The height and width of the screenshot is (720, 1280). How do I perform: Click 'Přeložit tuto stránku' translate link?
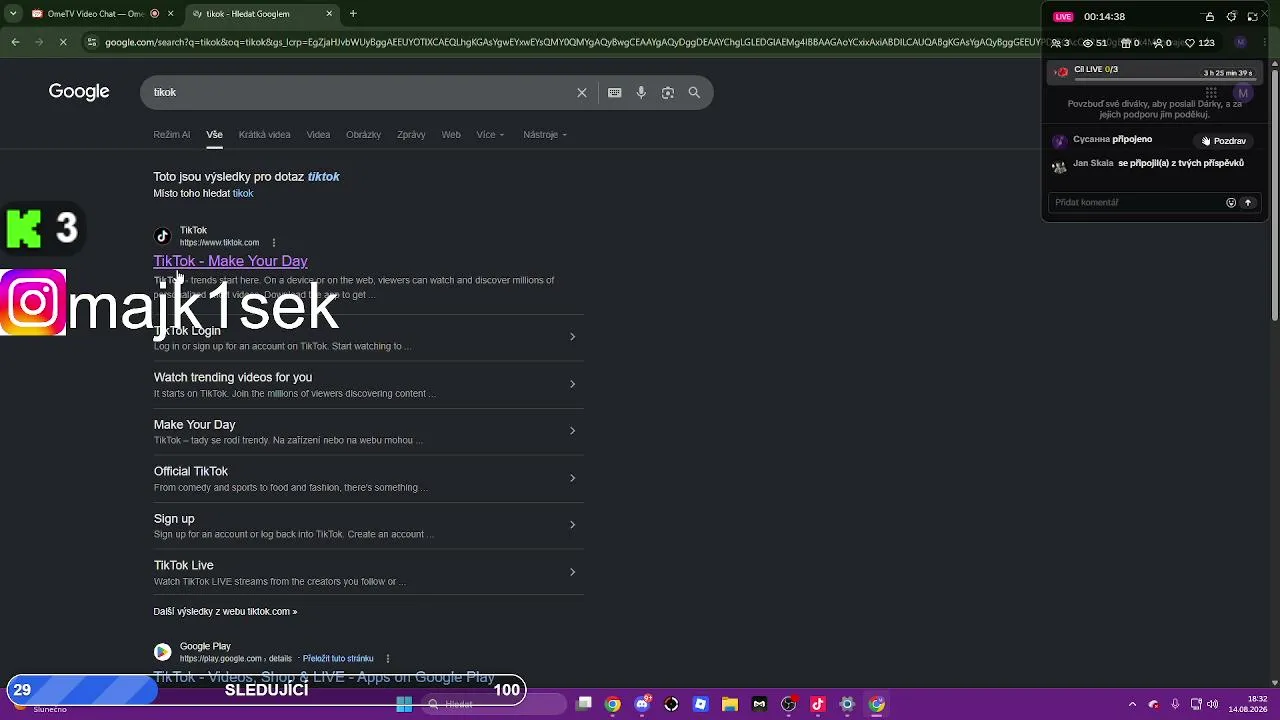[338, 659]
